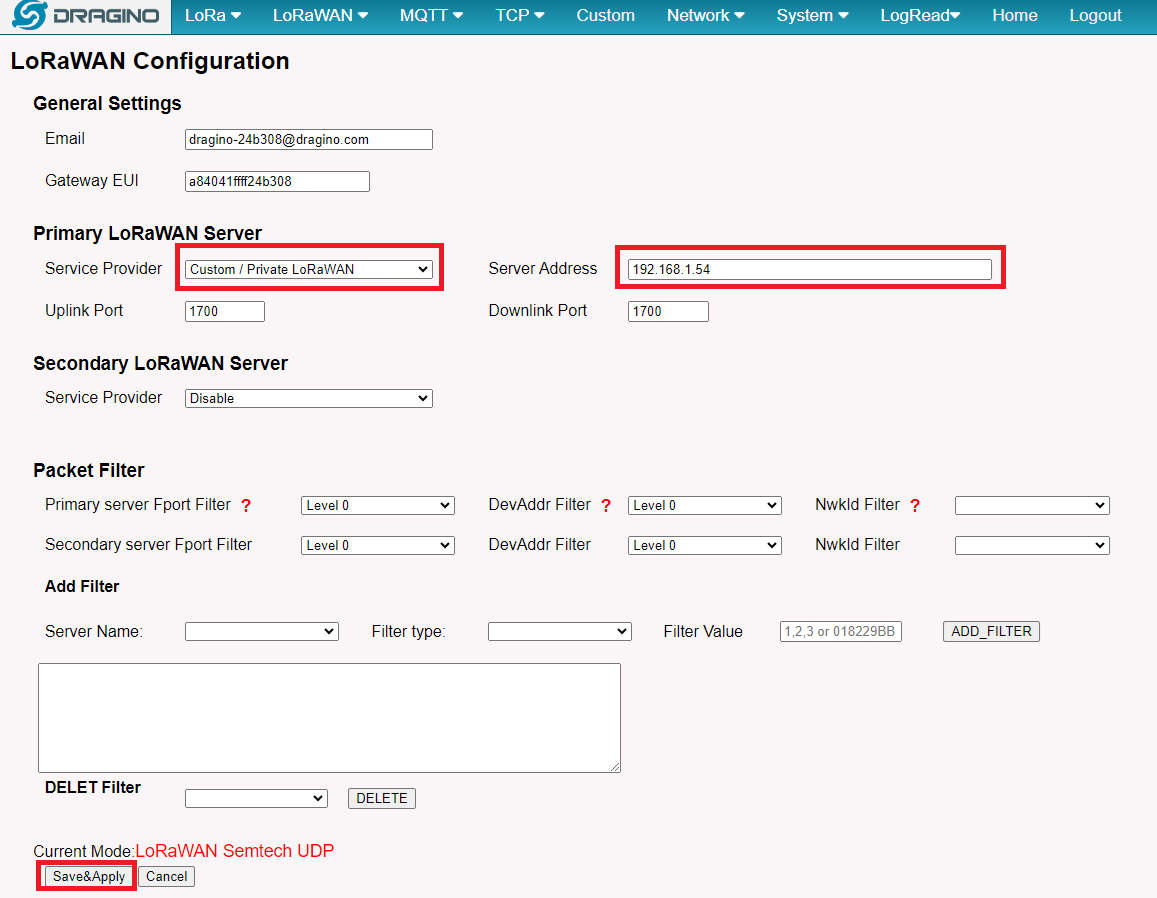Screen dimensions: 1157x898
Task: Open the Filter type dropdown
Action: (559, 632)
